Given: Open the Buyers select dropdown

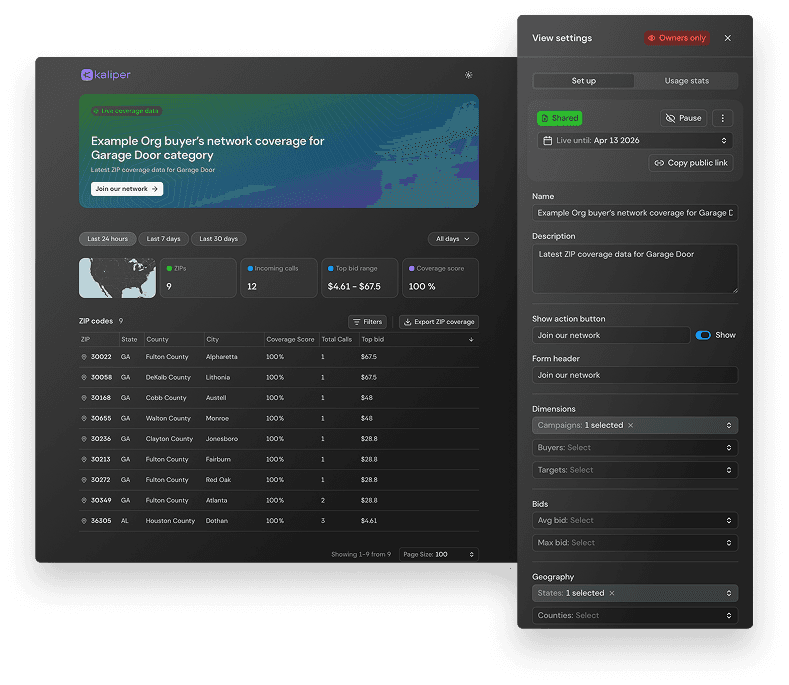Looking at the screenshot, I should pos(635,448).
